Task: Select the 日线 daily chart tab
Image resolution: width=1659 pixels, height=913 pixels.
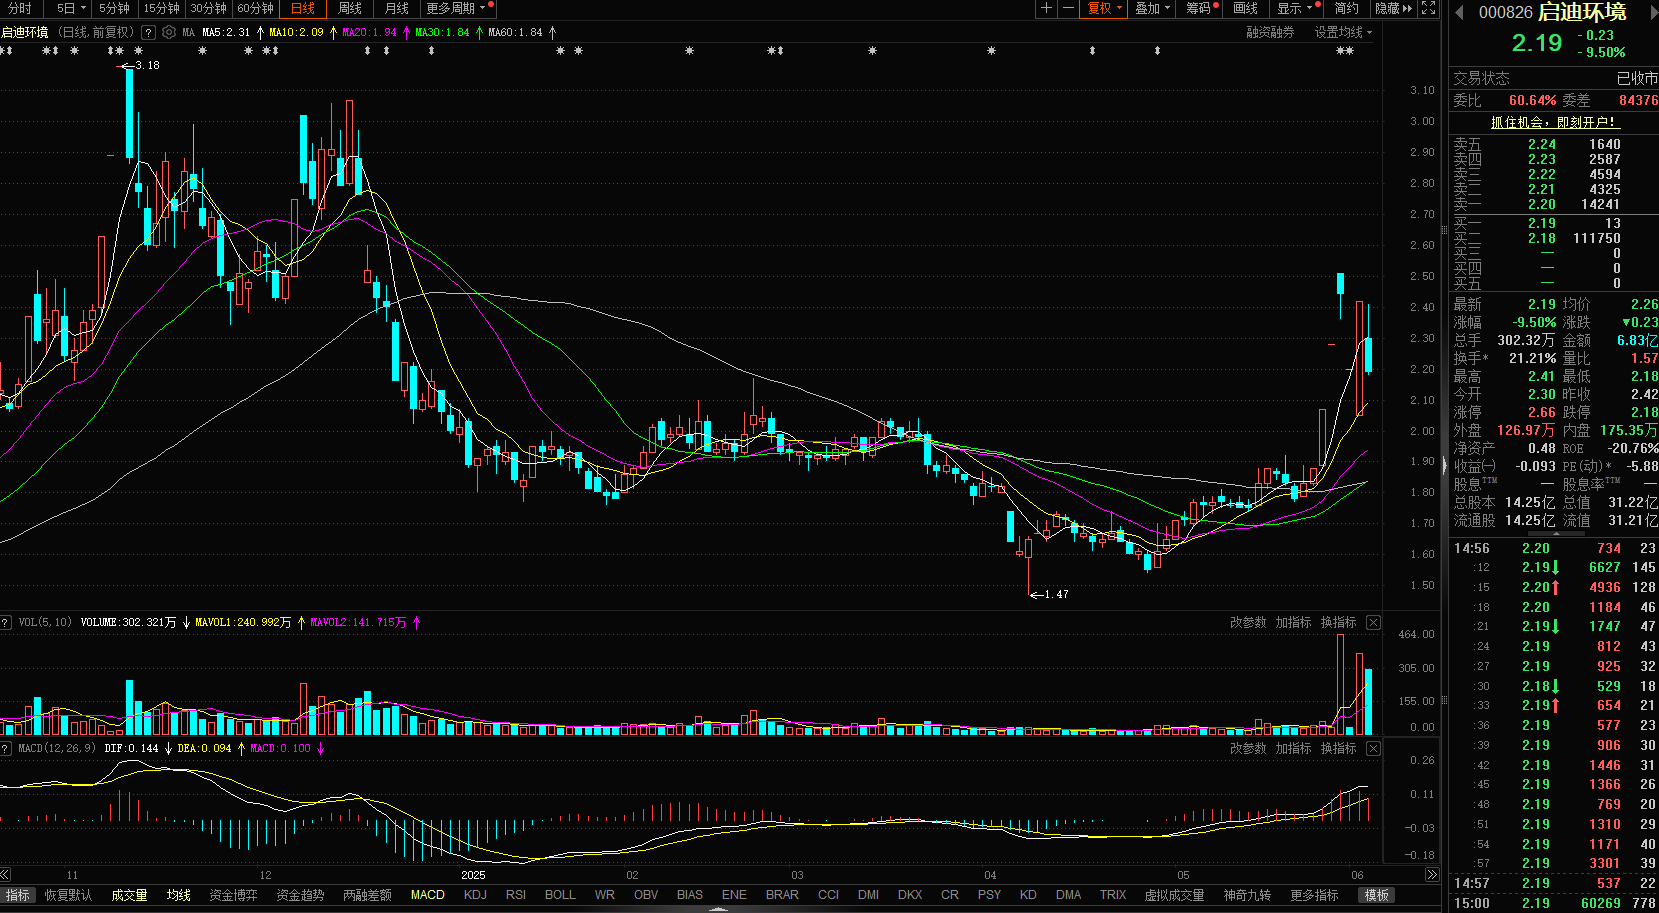Action: tap(302, 8)
